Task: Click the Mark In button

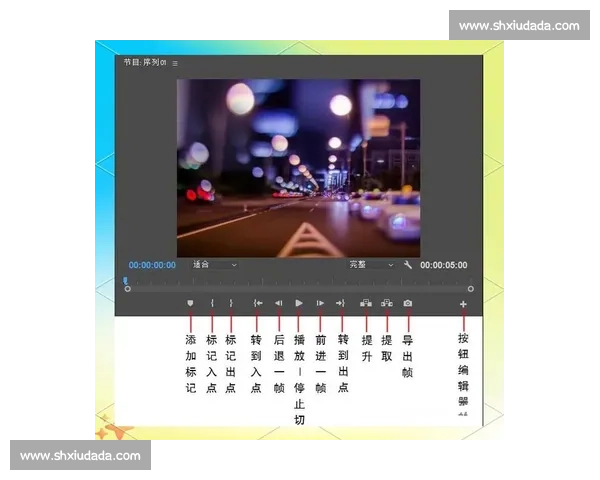Action: coord(211,303)
